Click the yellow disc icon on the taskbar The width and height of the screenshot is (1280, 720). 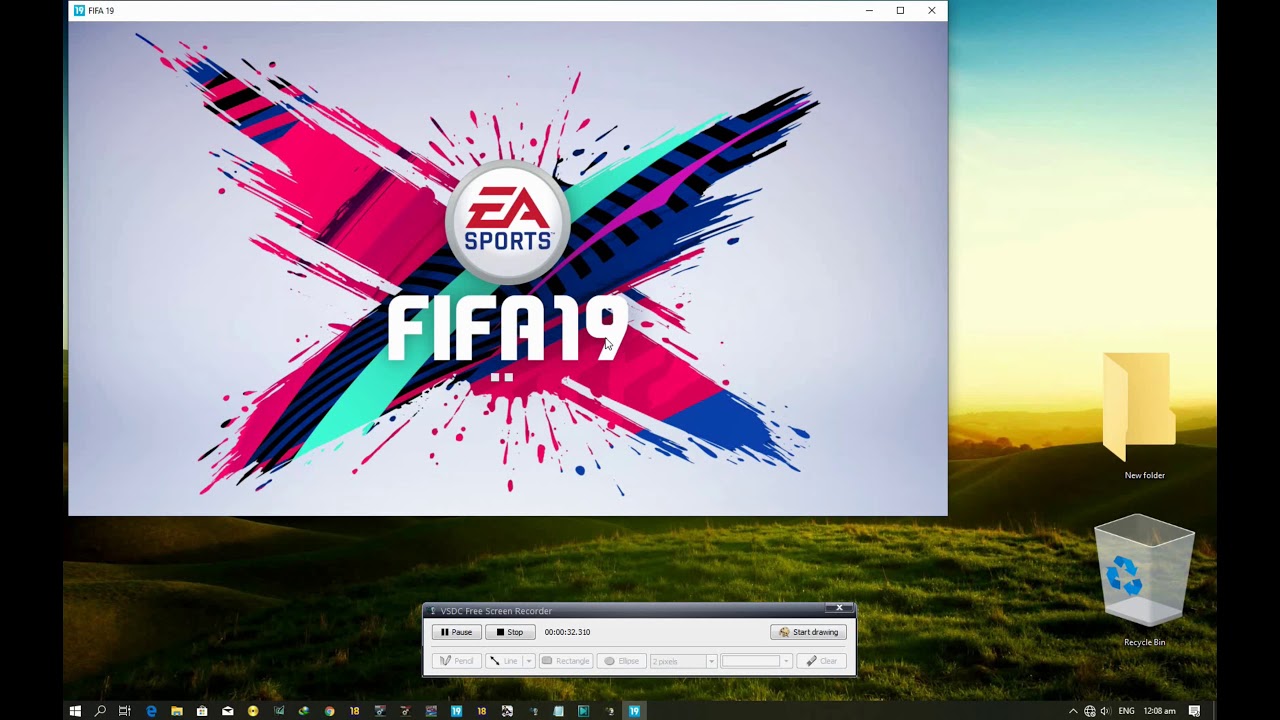pyautogui.click(x=253, y=711)
